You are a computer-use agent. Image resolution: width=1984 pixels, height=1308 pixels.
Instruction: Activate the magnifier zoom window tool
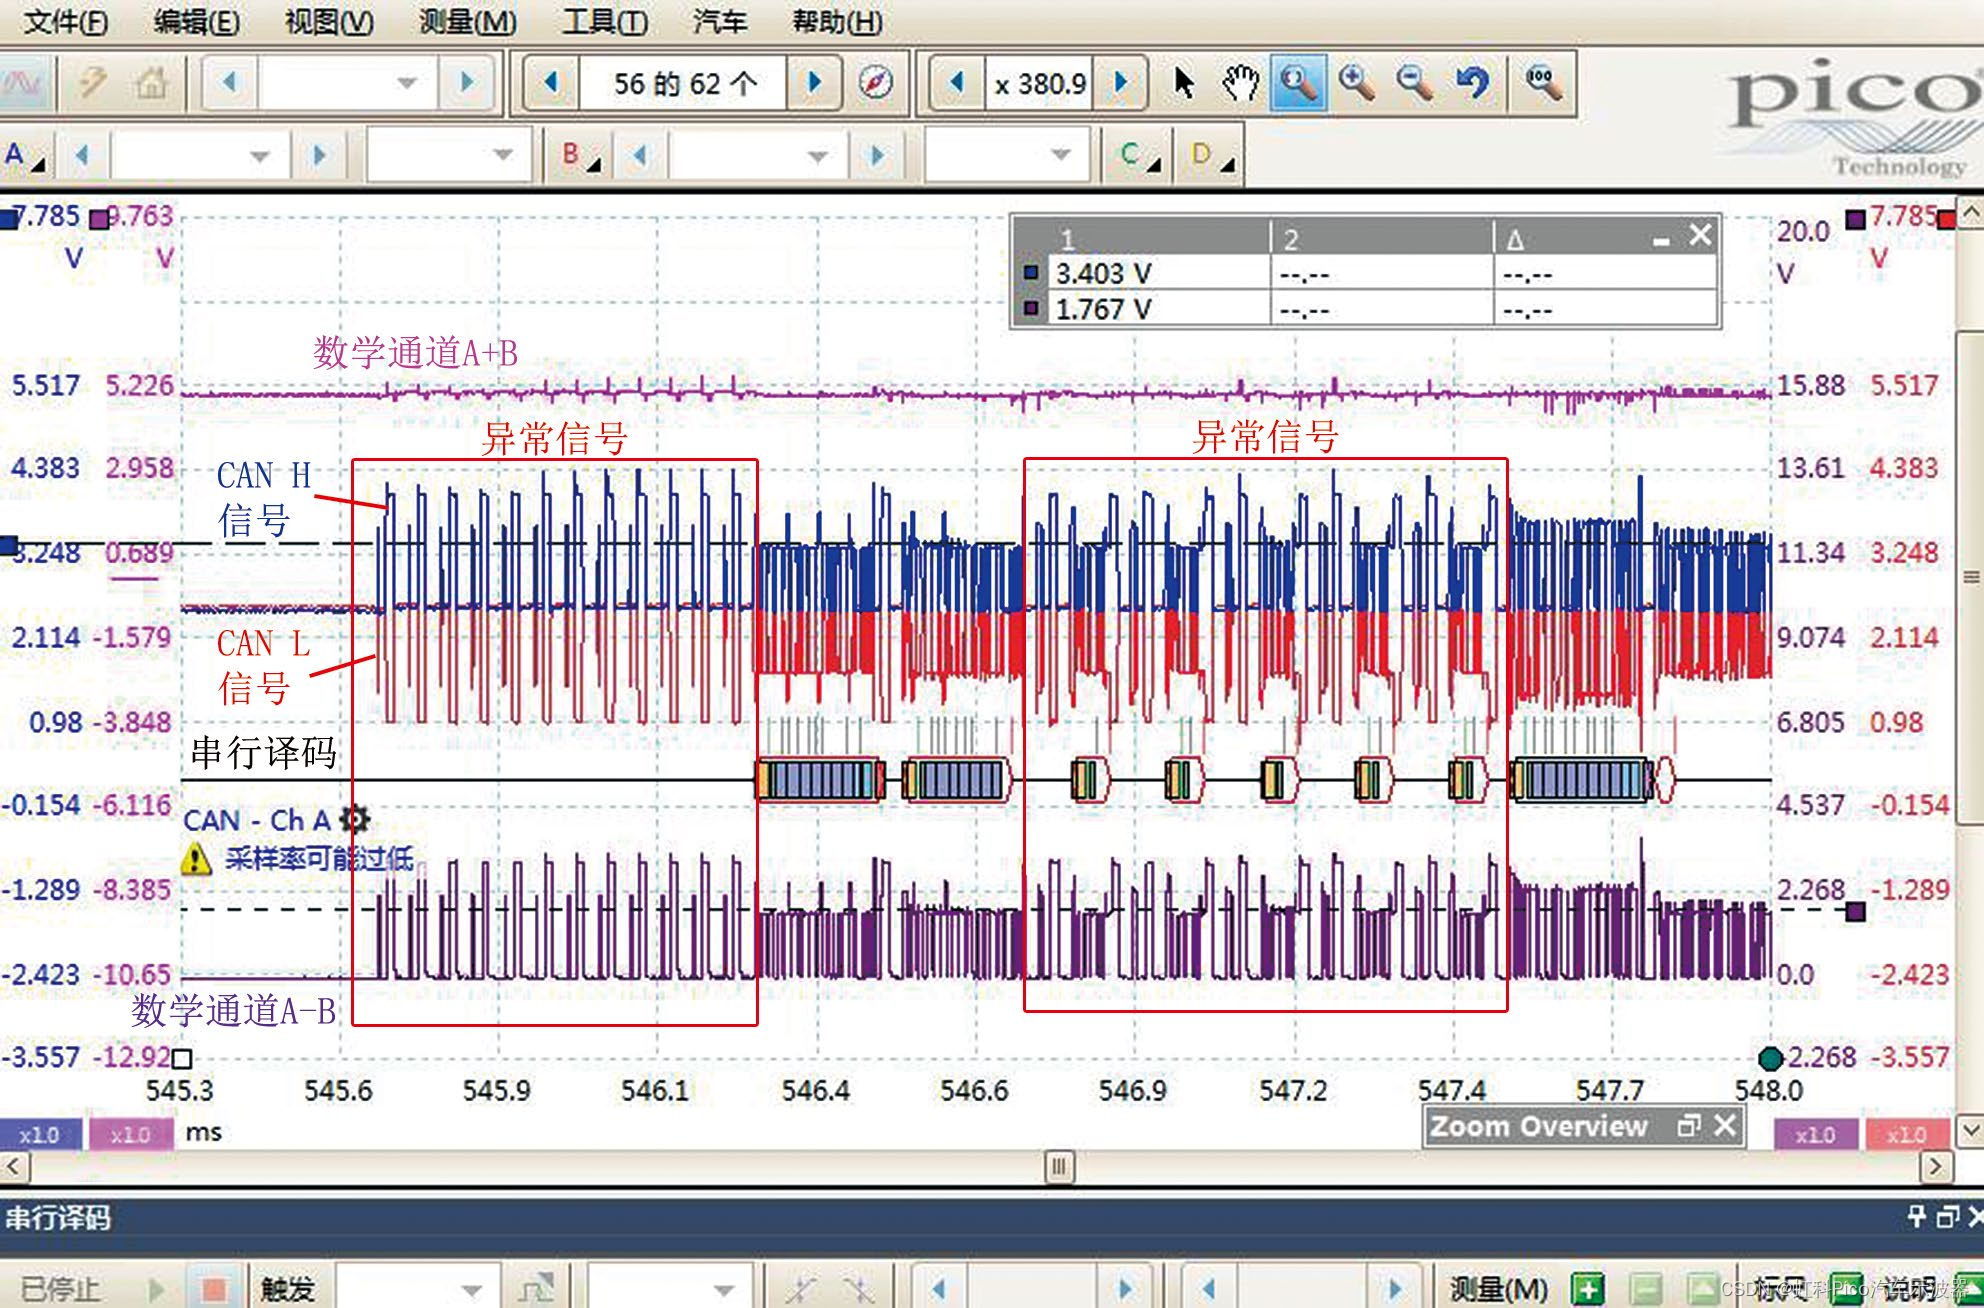click(1298, 83)
